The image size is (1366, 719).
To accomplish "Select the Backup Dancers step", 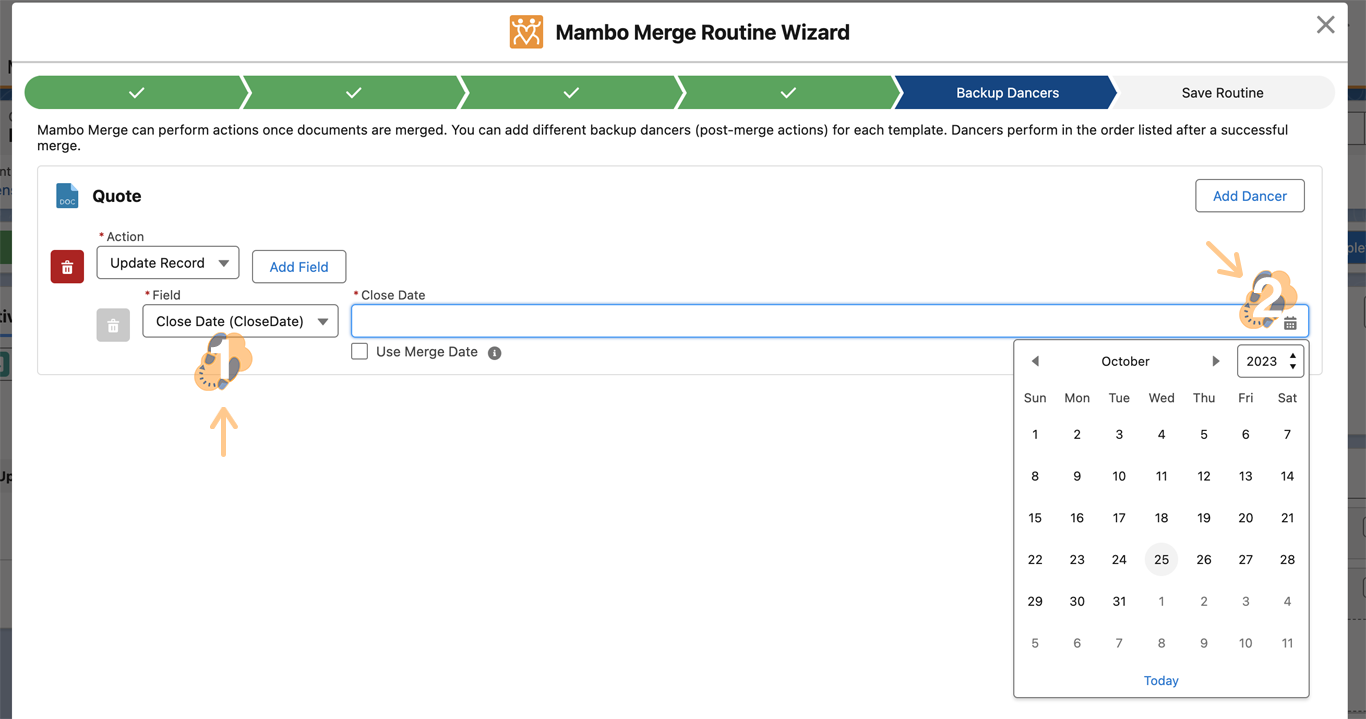I will (1006, 93).
